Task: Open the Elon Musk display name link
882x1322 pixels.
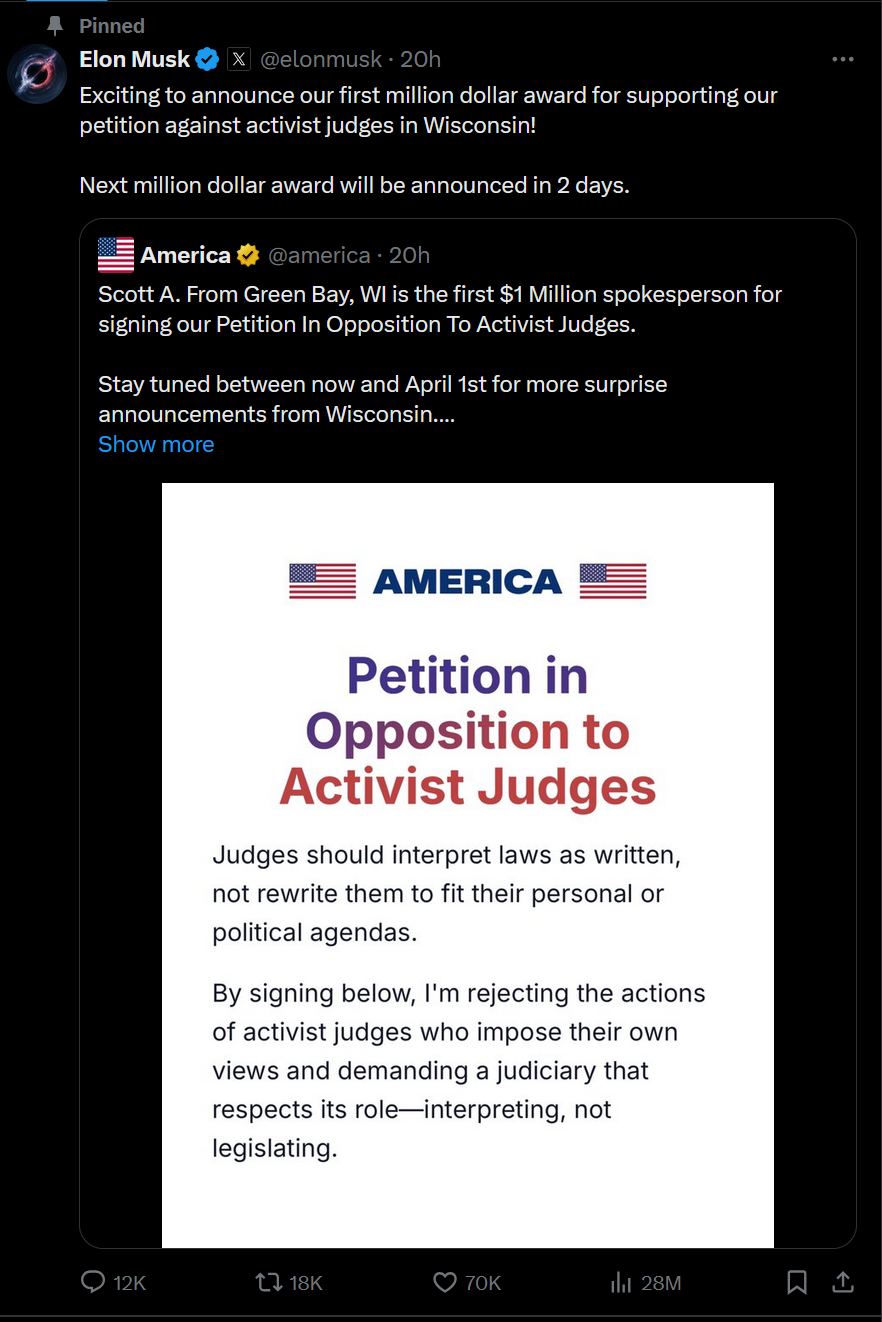Action: click(x=134, y=60)
